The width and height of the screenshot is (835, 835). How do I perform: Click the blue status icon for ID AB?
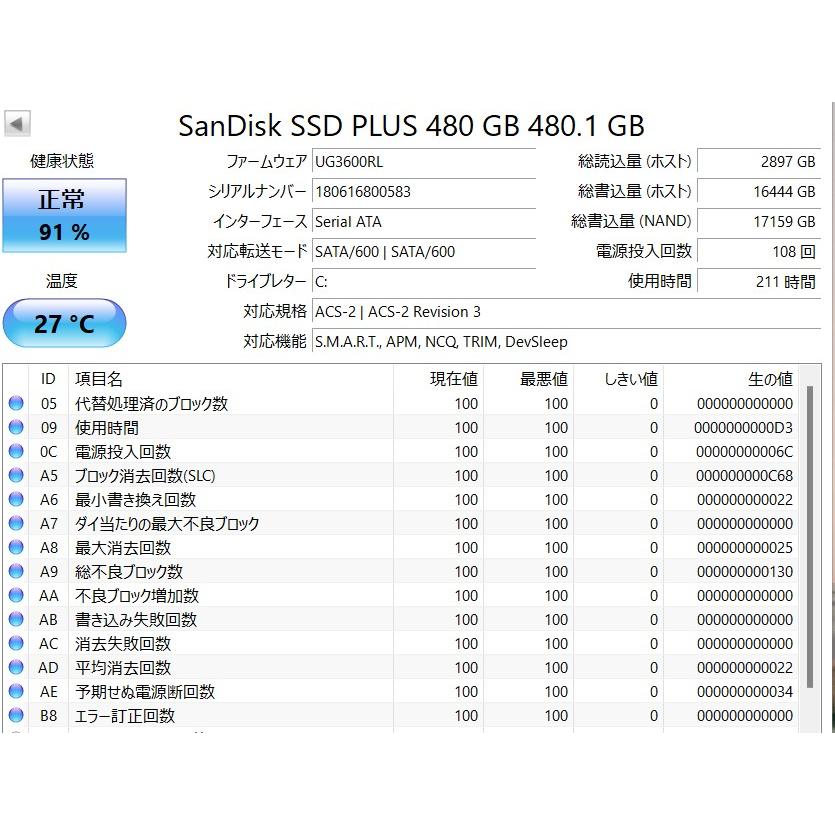(x=16, y=619)
